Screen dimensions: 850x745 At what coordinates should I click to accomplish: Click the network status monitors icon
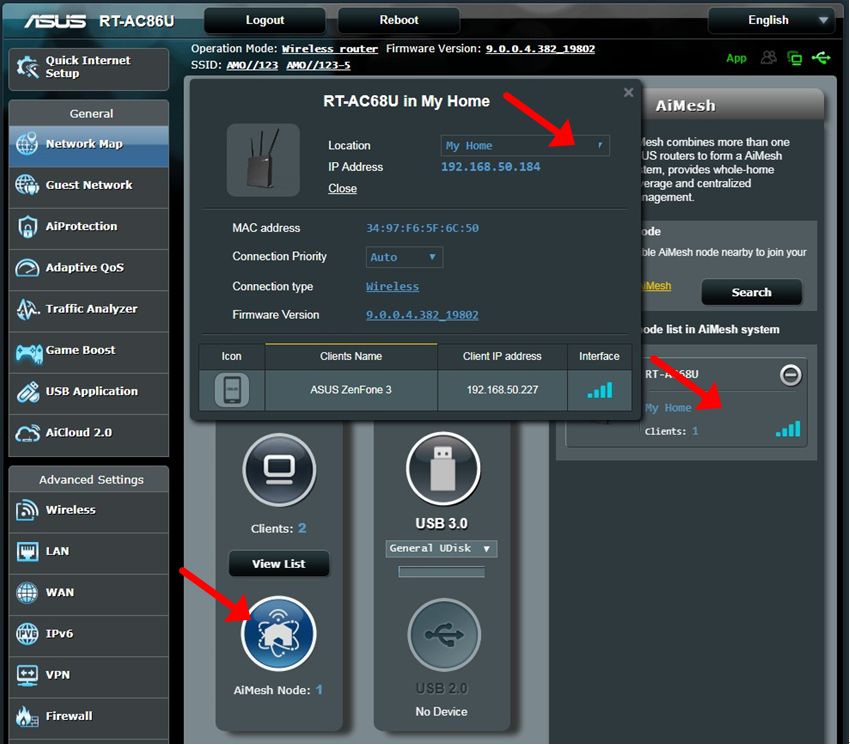[795, 58]
